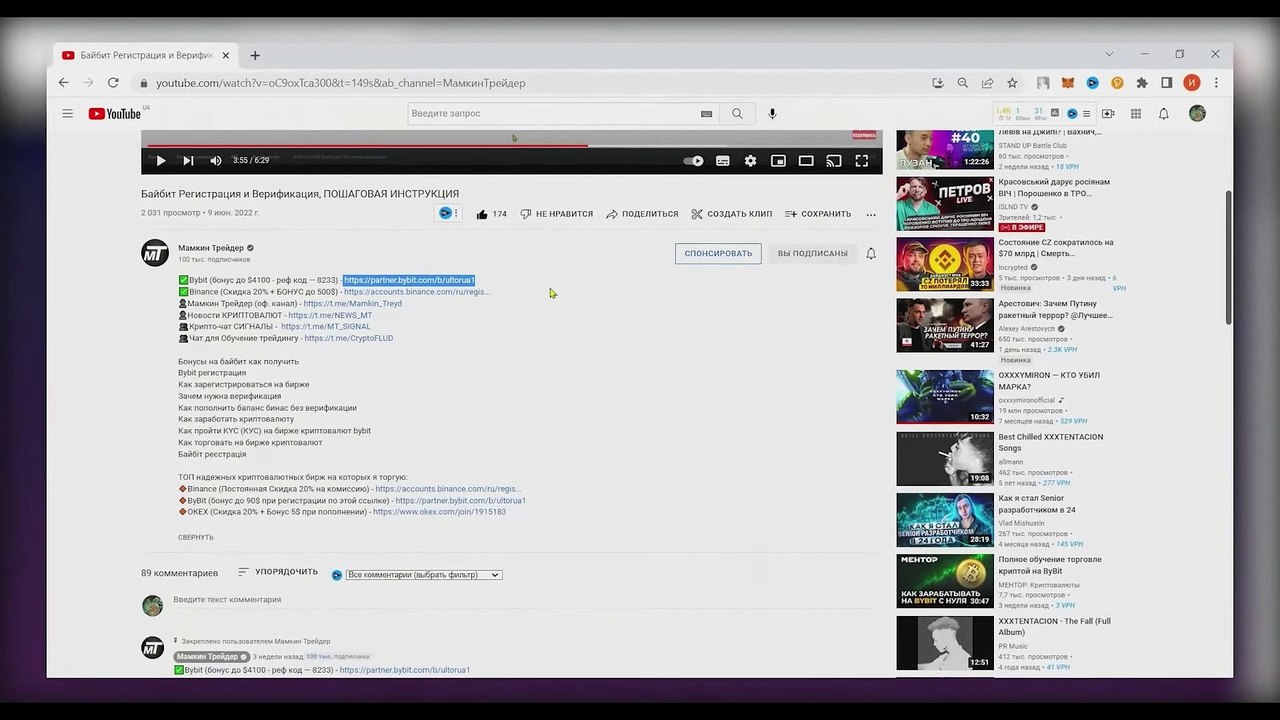
Task: Collapse the description with СВЕРНУТЬ
Action: point(196,537)
